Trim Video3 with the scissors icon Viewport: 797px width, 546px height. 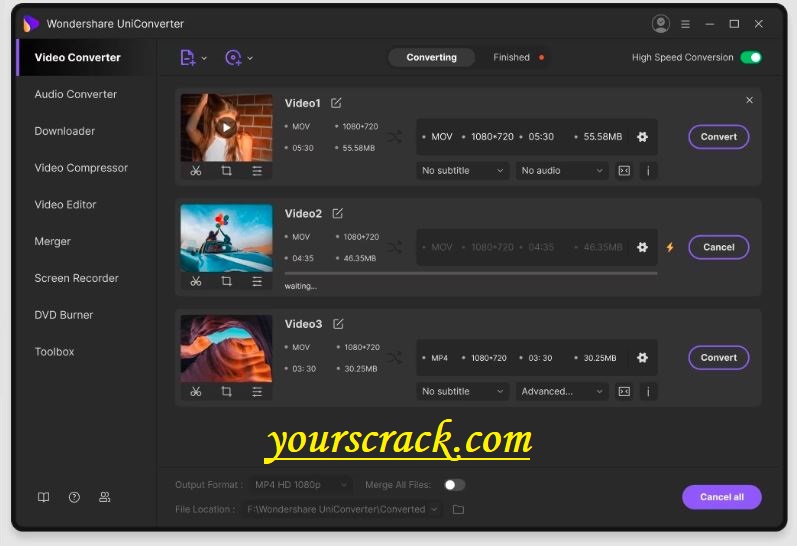pyautogui.click(x=196, y=391)
